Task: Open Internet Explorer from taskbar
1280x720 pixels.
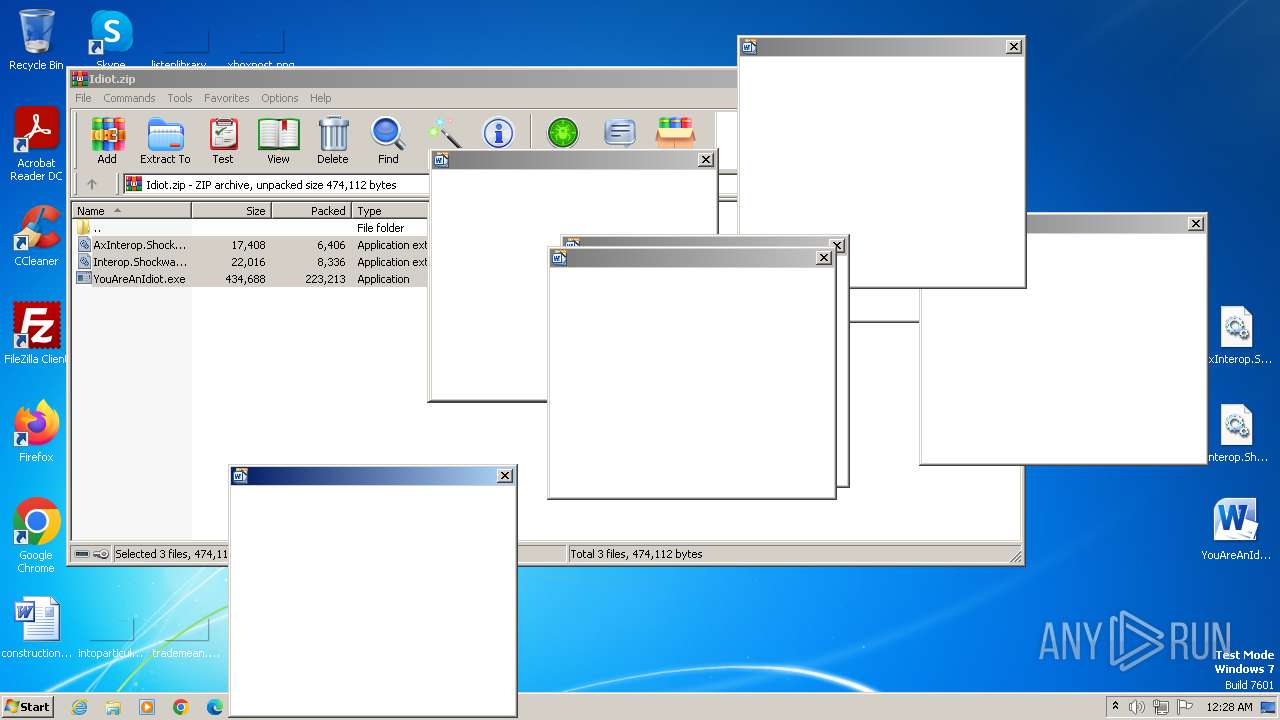Action: (79, 707)
